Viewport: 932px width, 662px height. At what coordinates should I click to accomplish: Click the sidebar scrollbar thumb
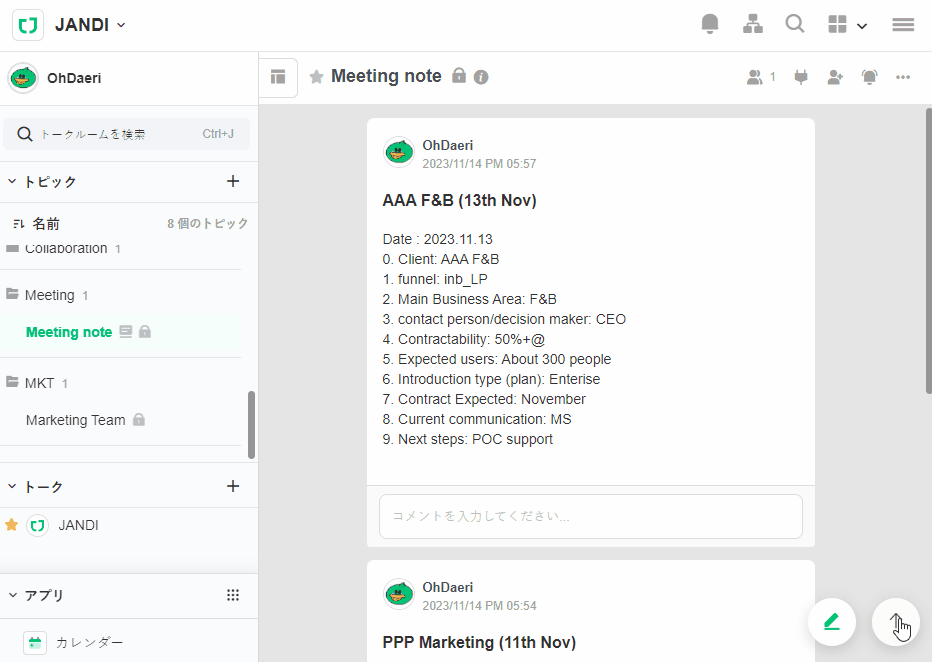click(x=251, y=425)
